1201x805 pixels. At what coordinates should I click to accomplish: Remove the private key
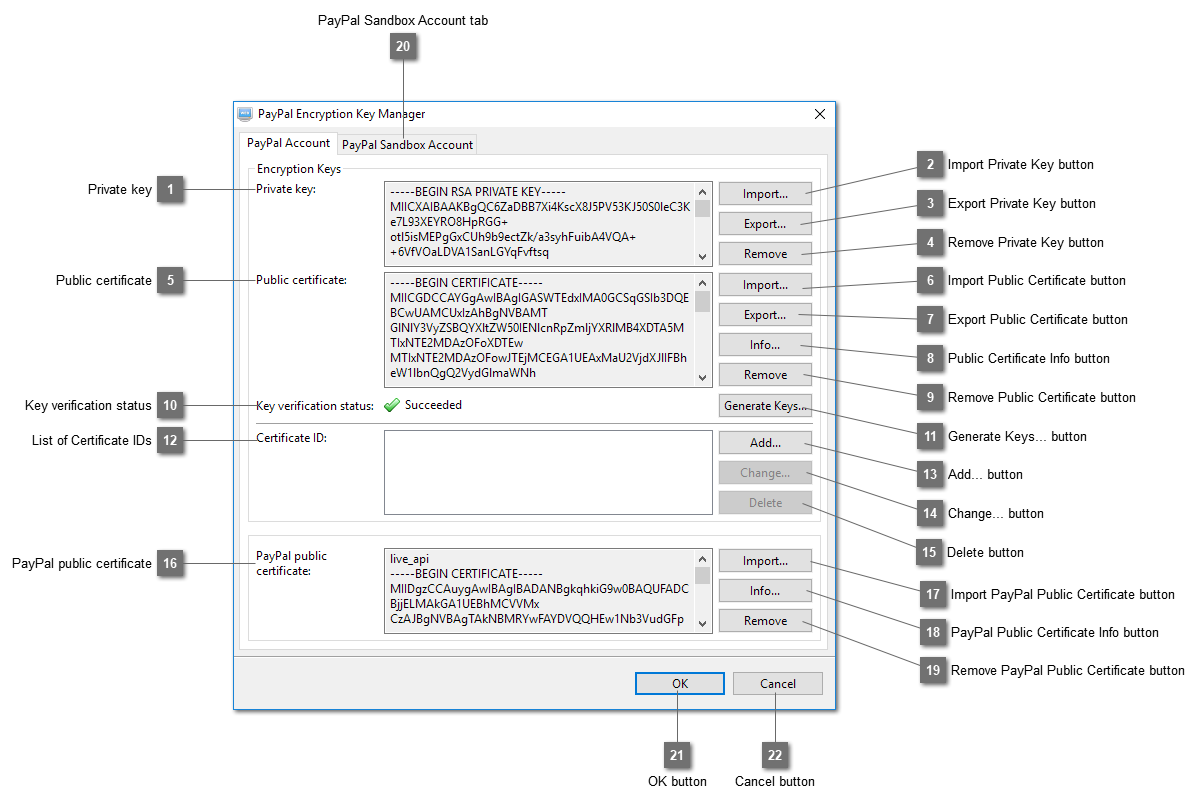(x=765, y=253)
